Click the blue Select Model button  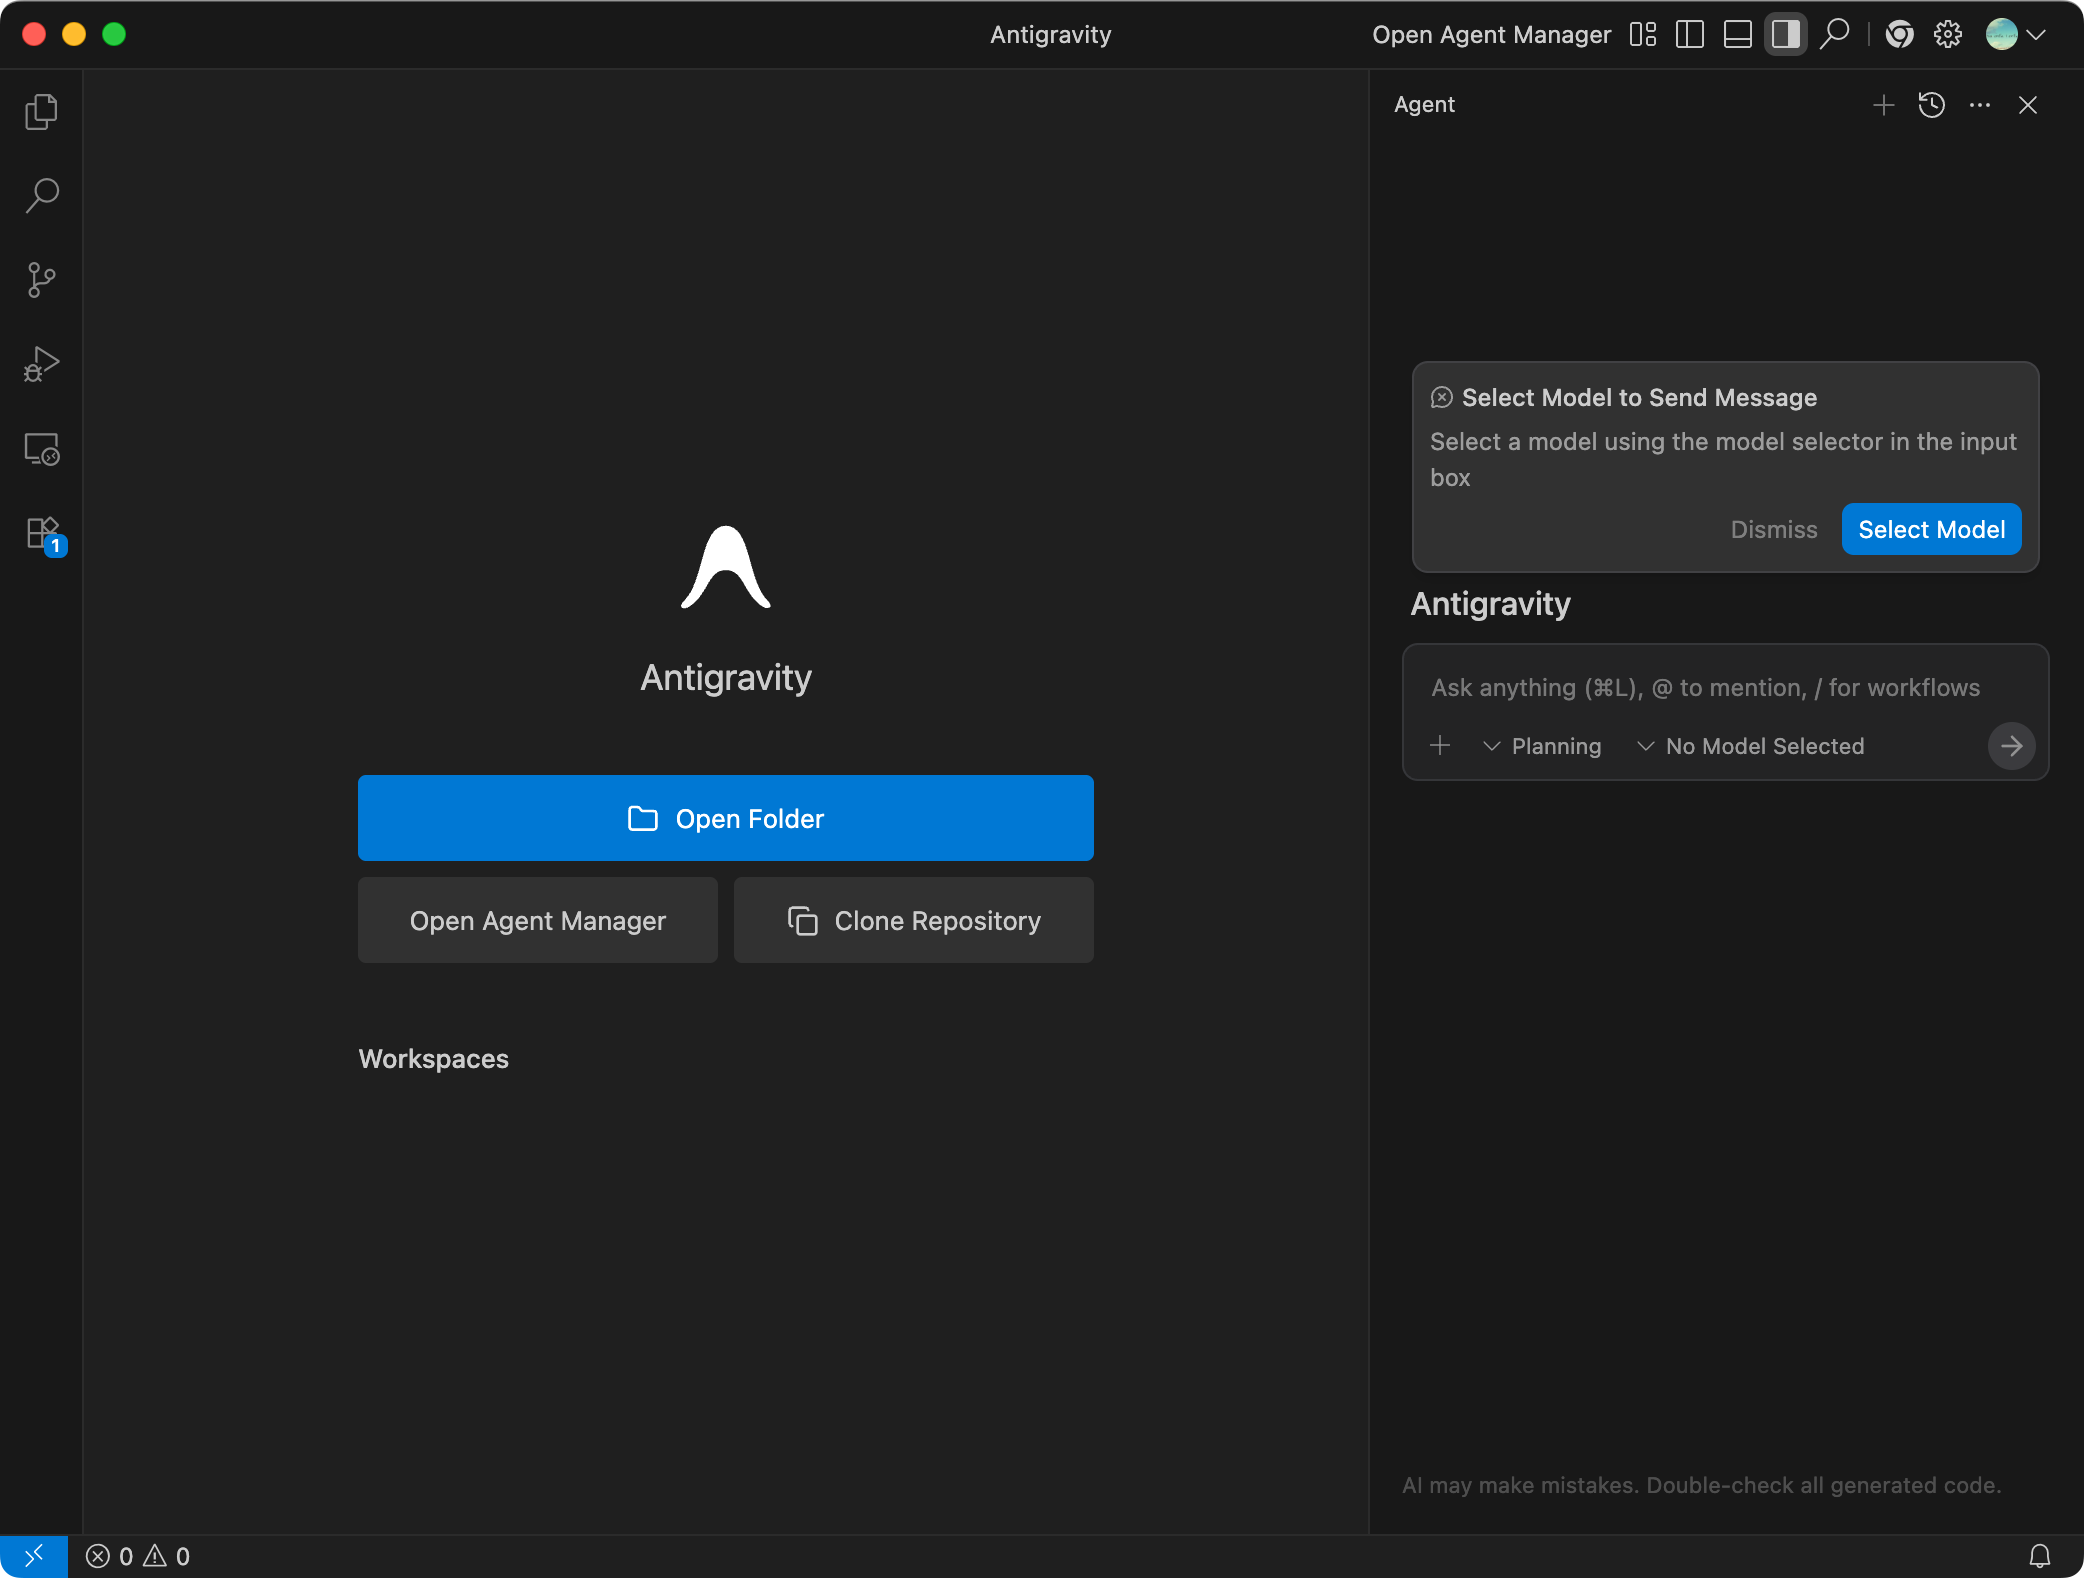1931,529
